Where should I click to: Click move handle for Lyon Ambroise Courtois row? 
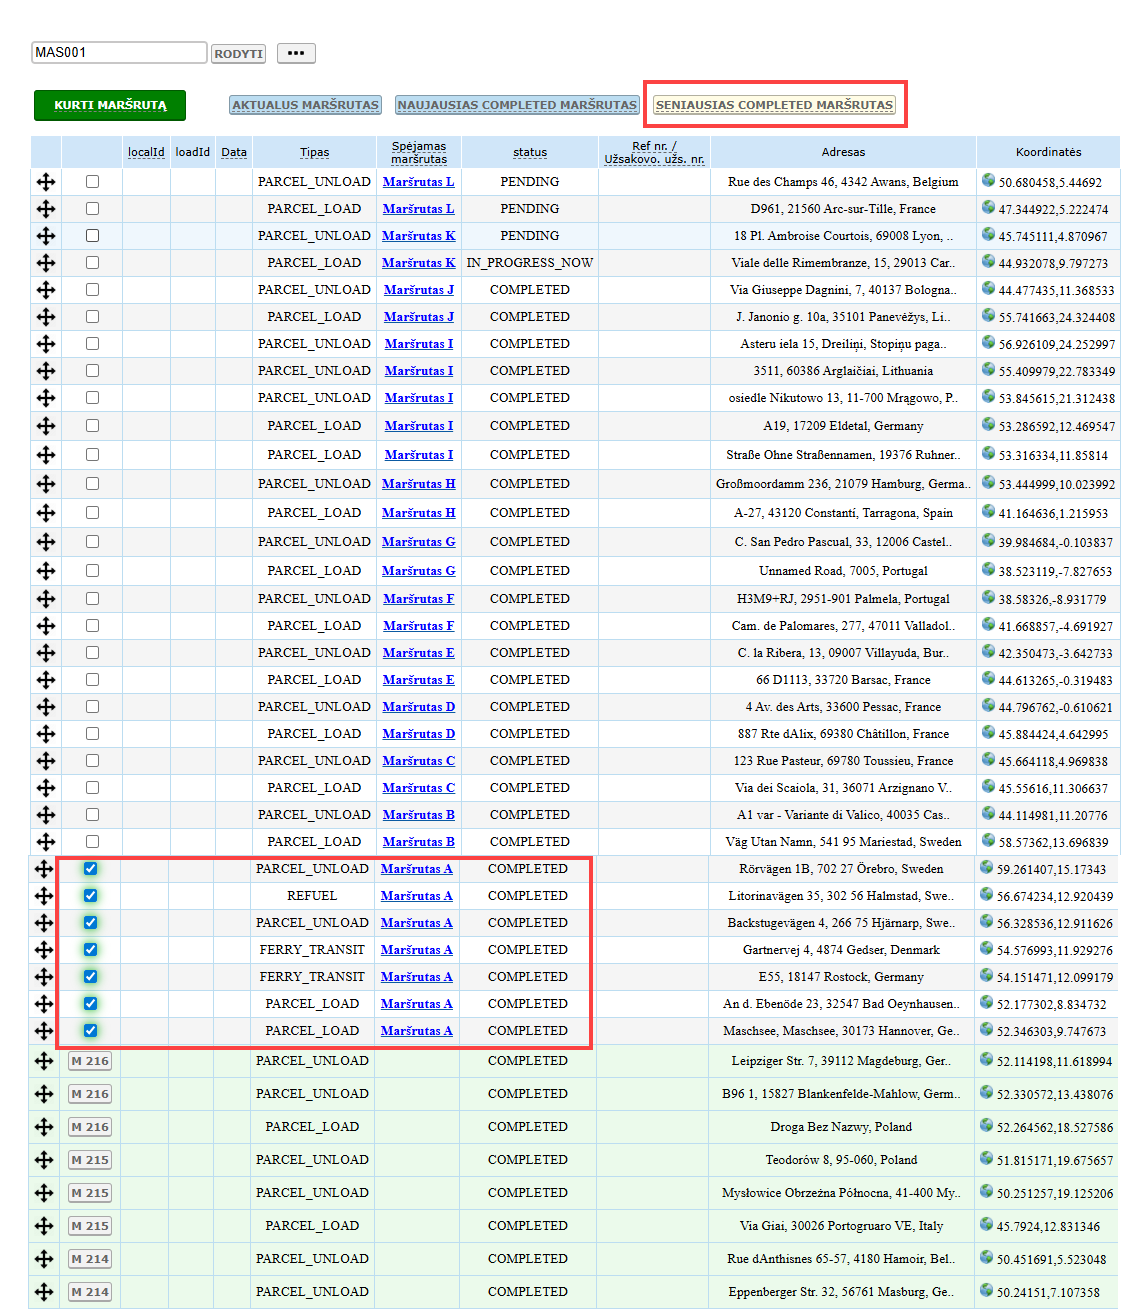click(46, 236)
